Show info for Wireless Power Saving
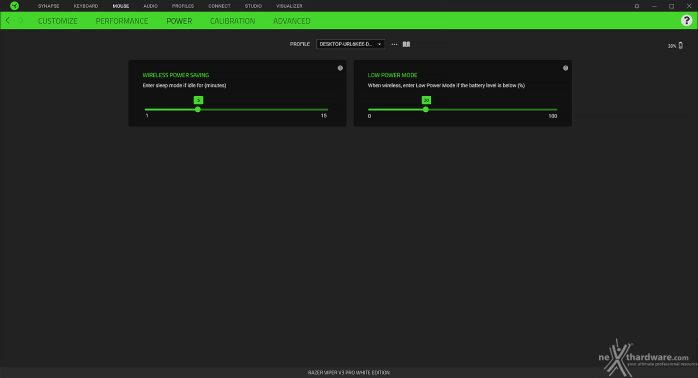The image size is (698, 378). tap(340, 68)
